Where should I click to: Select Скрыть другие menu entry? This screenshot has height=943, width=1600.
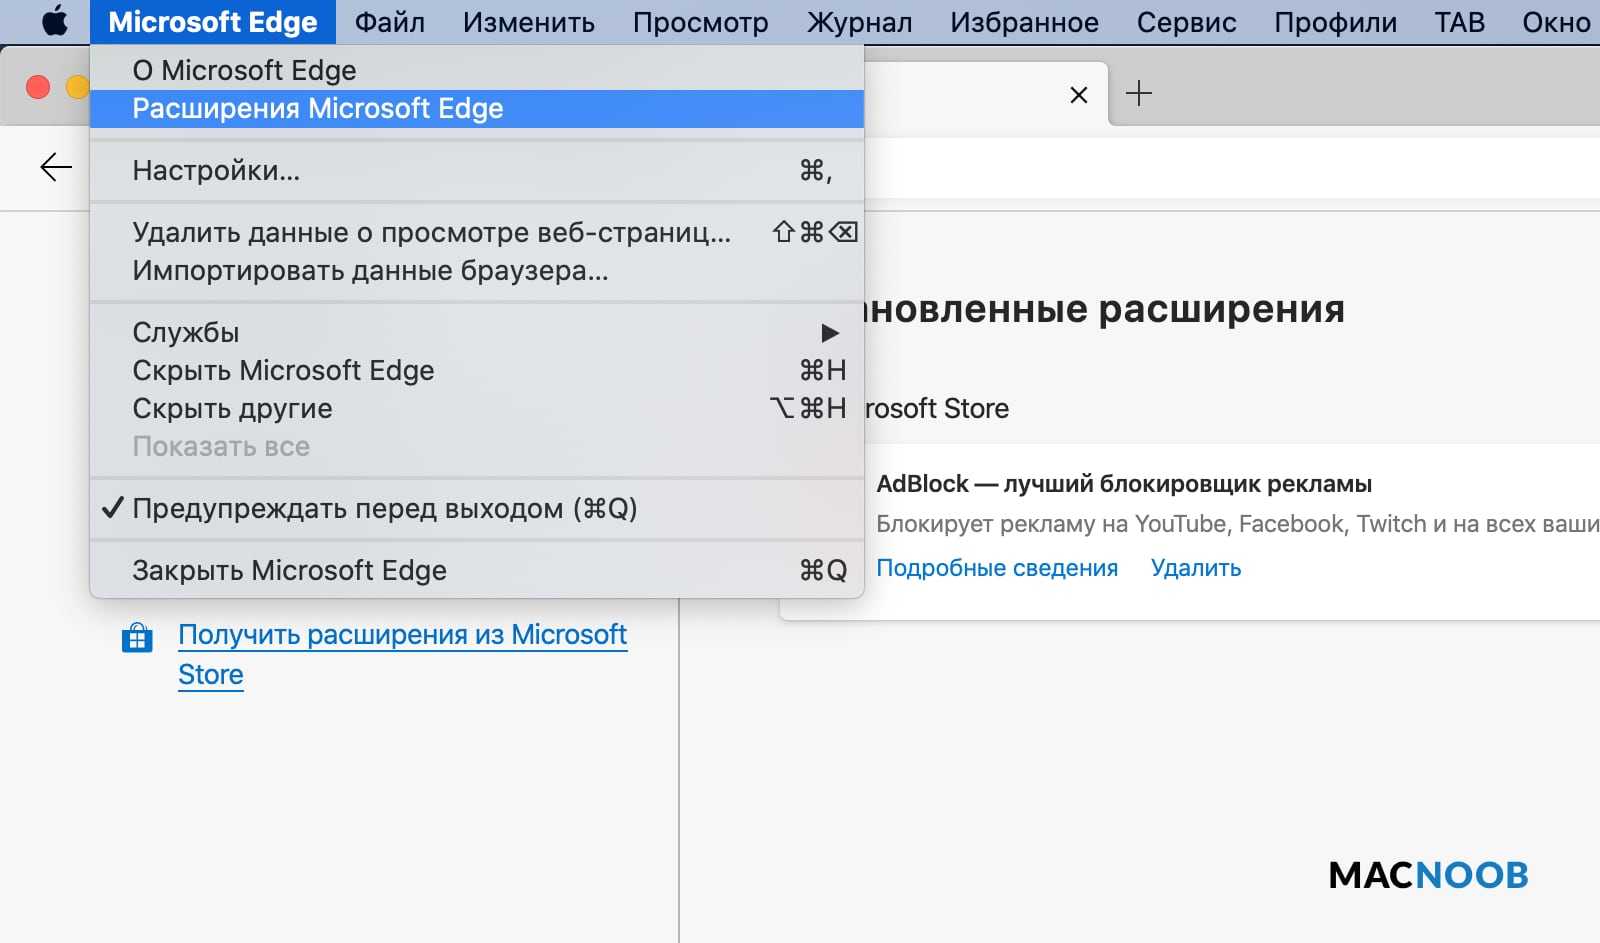tap(477, 408)
